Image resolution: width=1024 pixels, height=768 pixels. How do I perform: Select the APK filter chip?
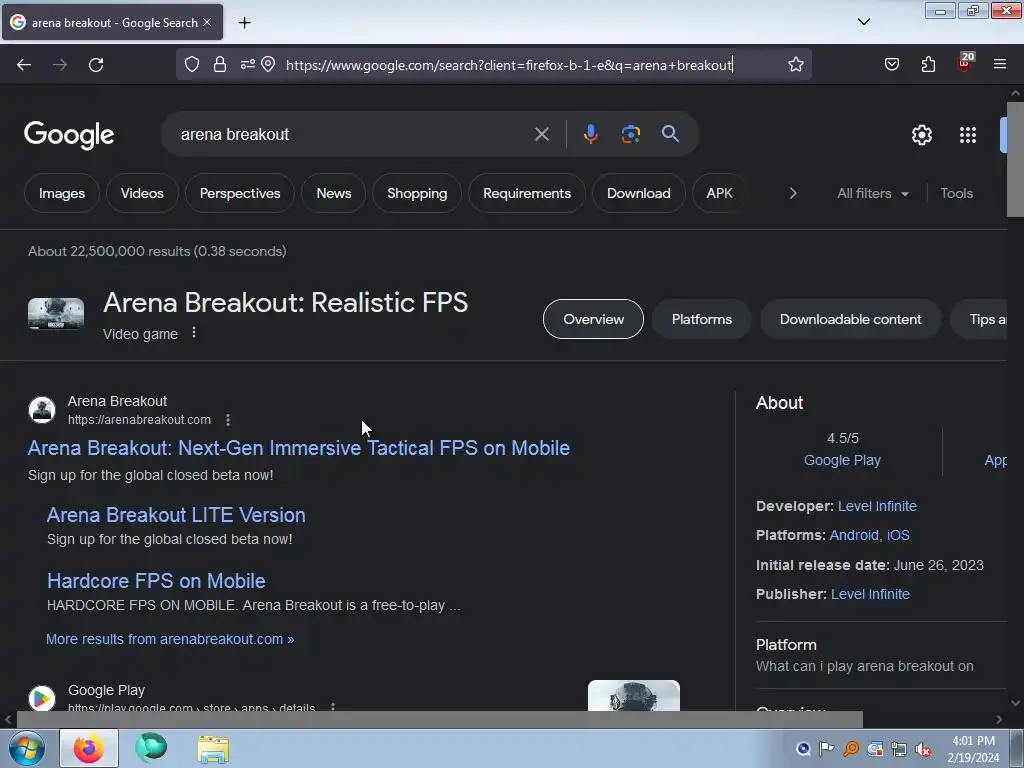pyautogui.click(x=719, y=193)
